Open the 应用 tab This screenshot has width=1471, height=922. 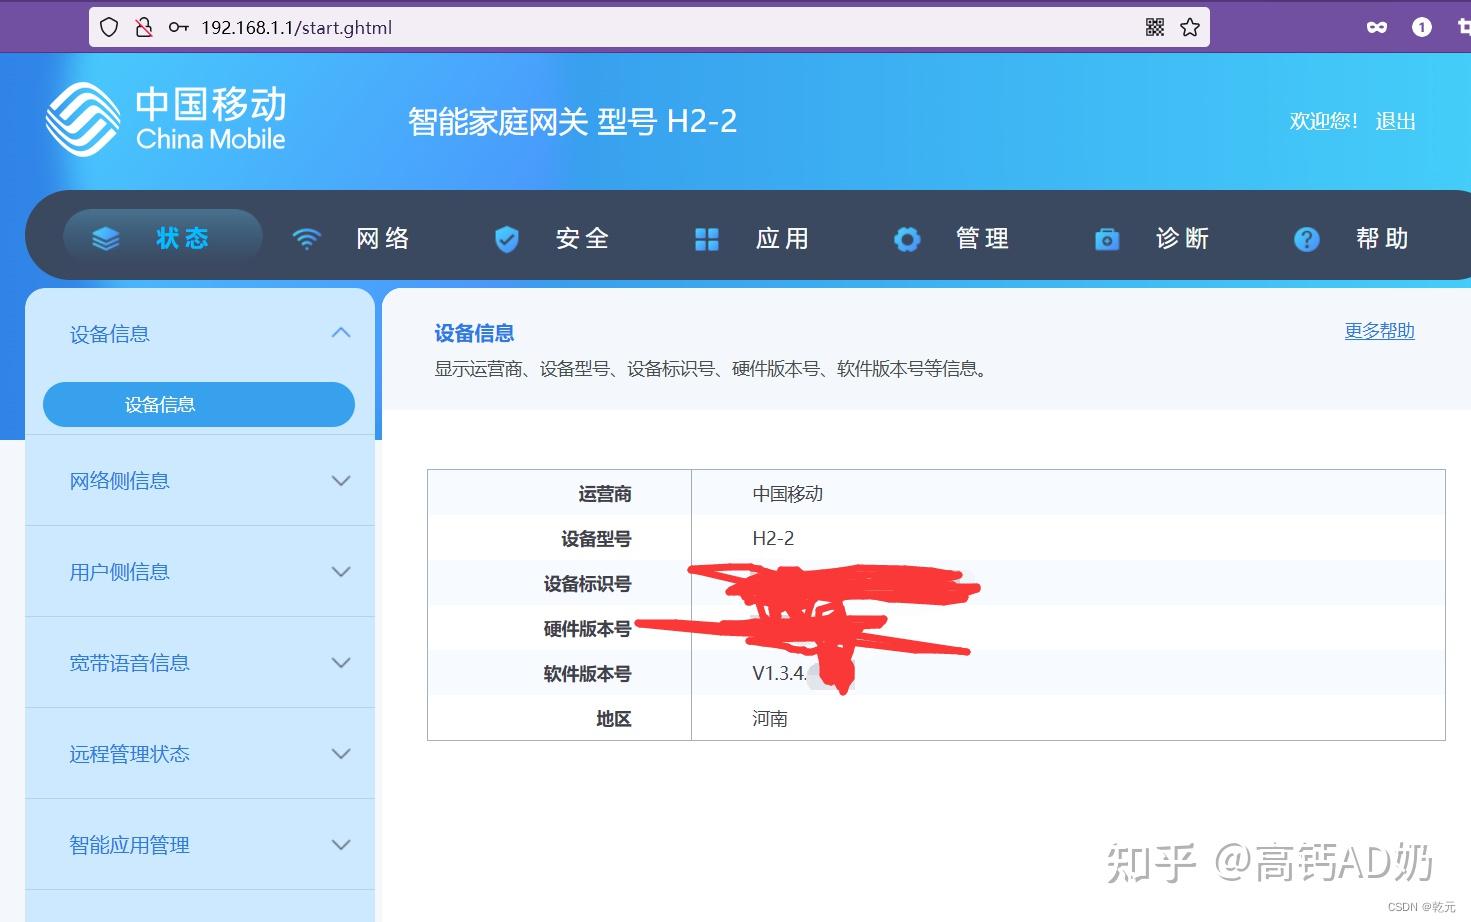[783, 238]
